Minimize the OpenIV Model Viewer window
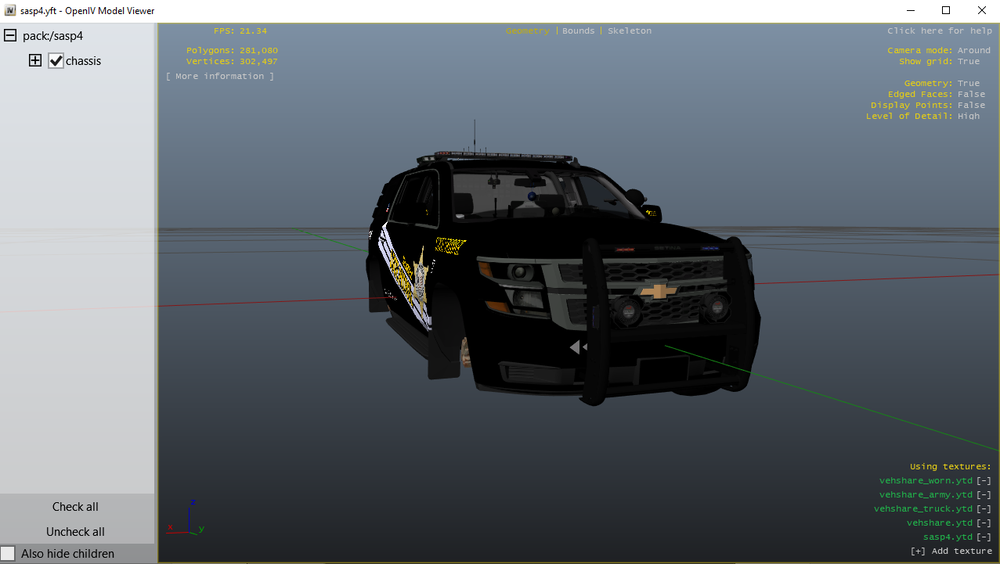1000x564 pixels. [911, 10]
